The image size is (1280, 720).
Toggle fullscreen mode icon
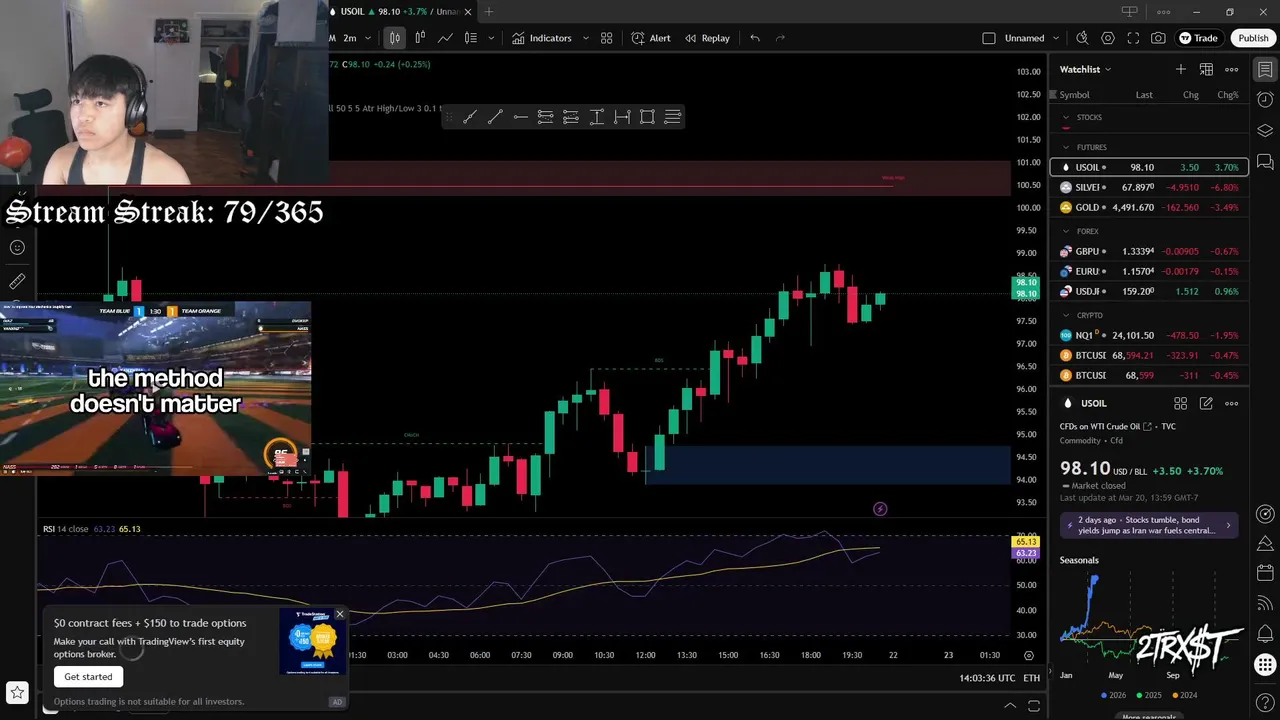click(1133, 38)
